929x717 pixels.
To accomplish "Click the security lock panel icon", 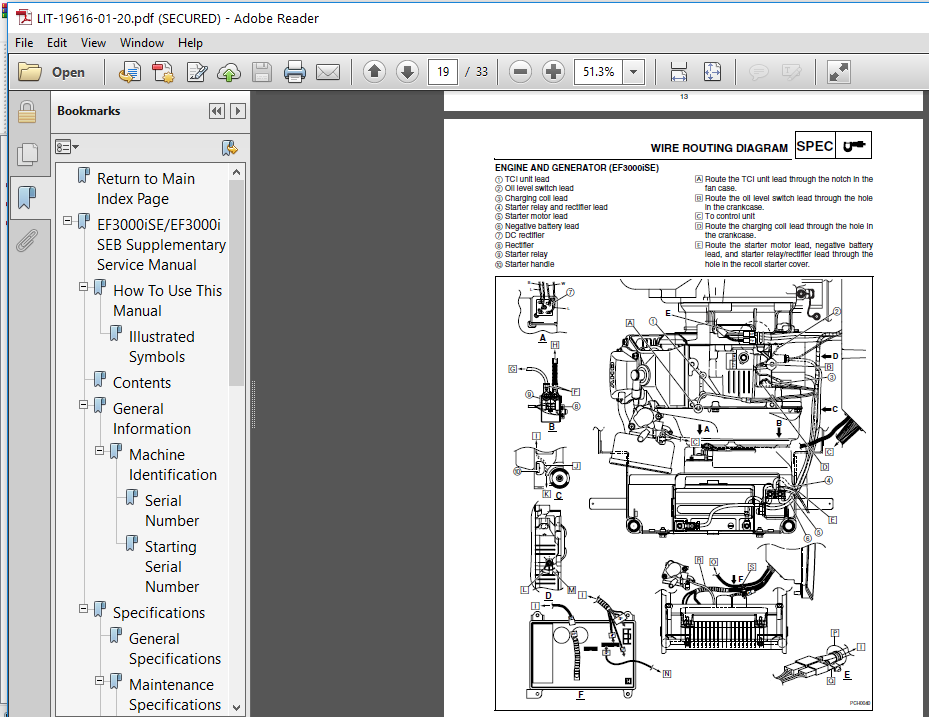I will pos(27,111).
